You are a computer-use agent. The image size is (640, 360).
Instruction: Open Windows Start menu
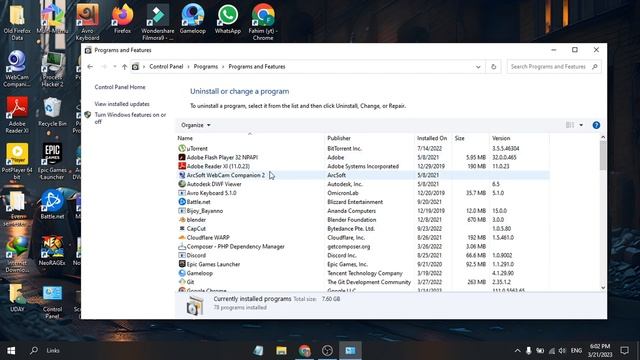click(11, 351)
